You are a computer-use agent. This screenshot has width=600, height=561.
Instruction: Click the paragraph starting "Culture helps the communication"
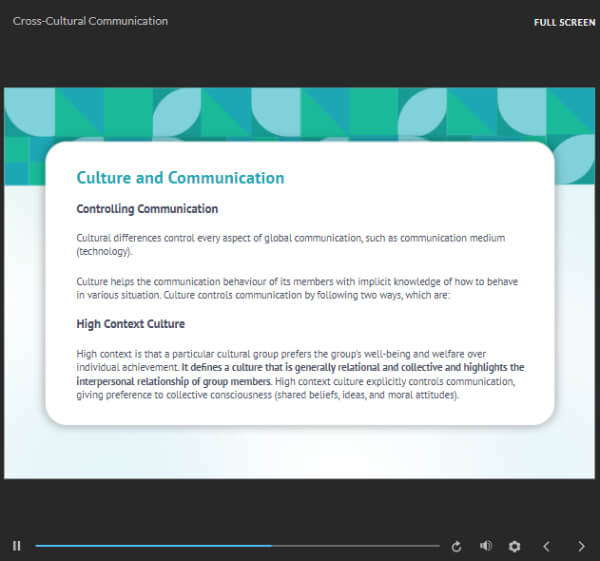[x=297, y=288]
